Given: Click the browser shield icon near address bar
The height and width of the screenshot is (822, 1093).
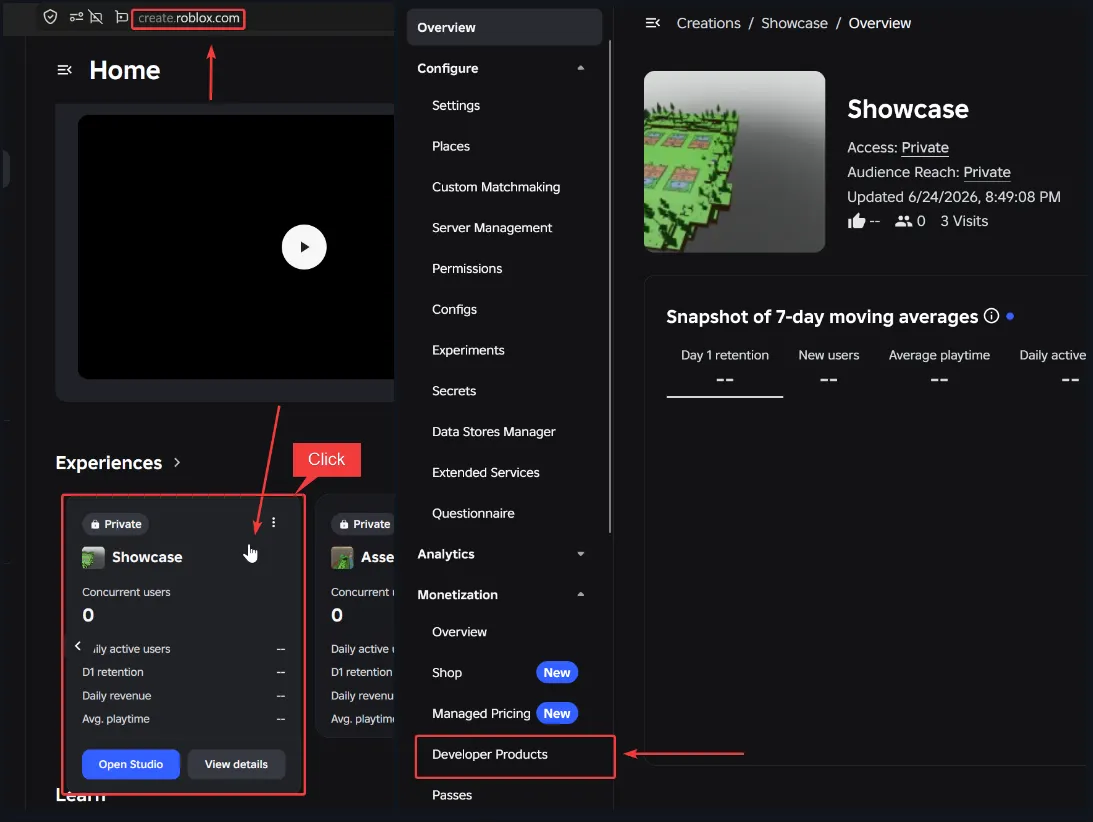Looking at the screenshot, I should tap(50, 17).
